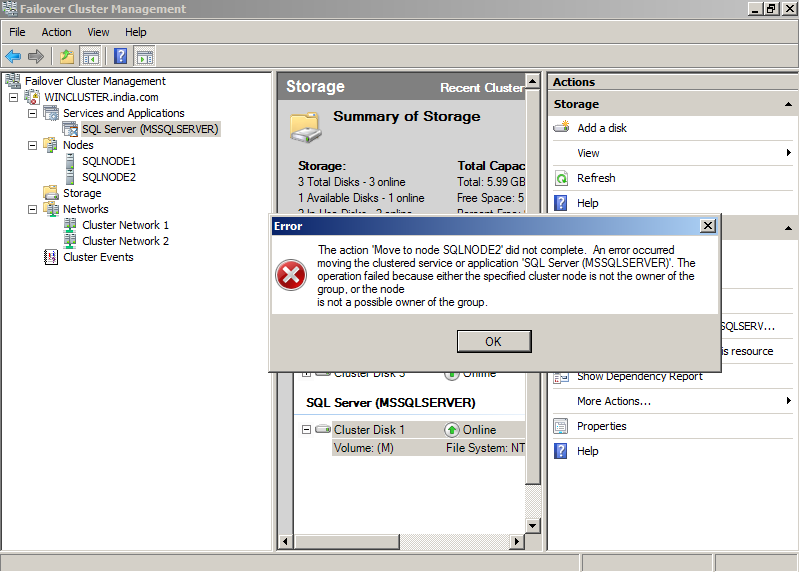The width and height of the screenshot is (799, 572).
Task: Click Show Dependency Report action
Action: point(640,376)
